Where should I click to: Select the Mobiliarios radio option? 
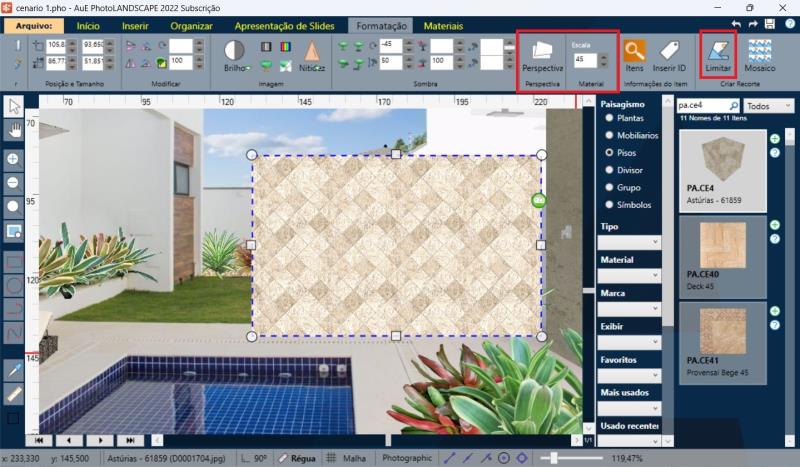tap(607, 135)
